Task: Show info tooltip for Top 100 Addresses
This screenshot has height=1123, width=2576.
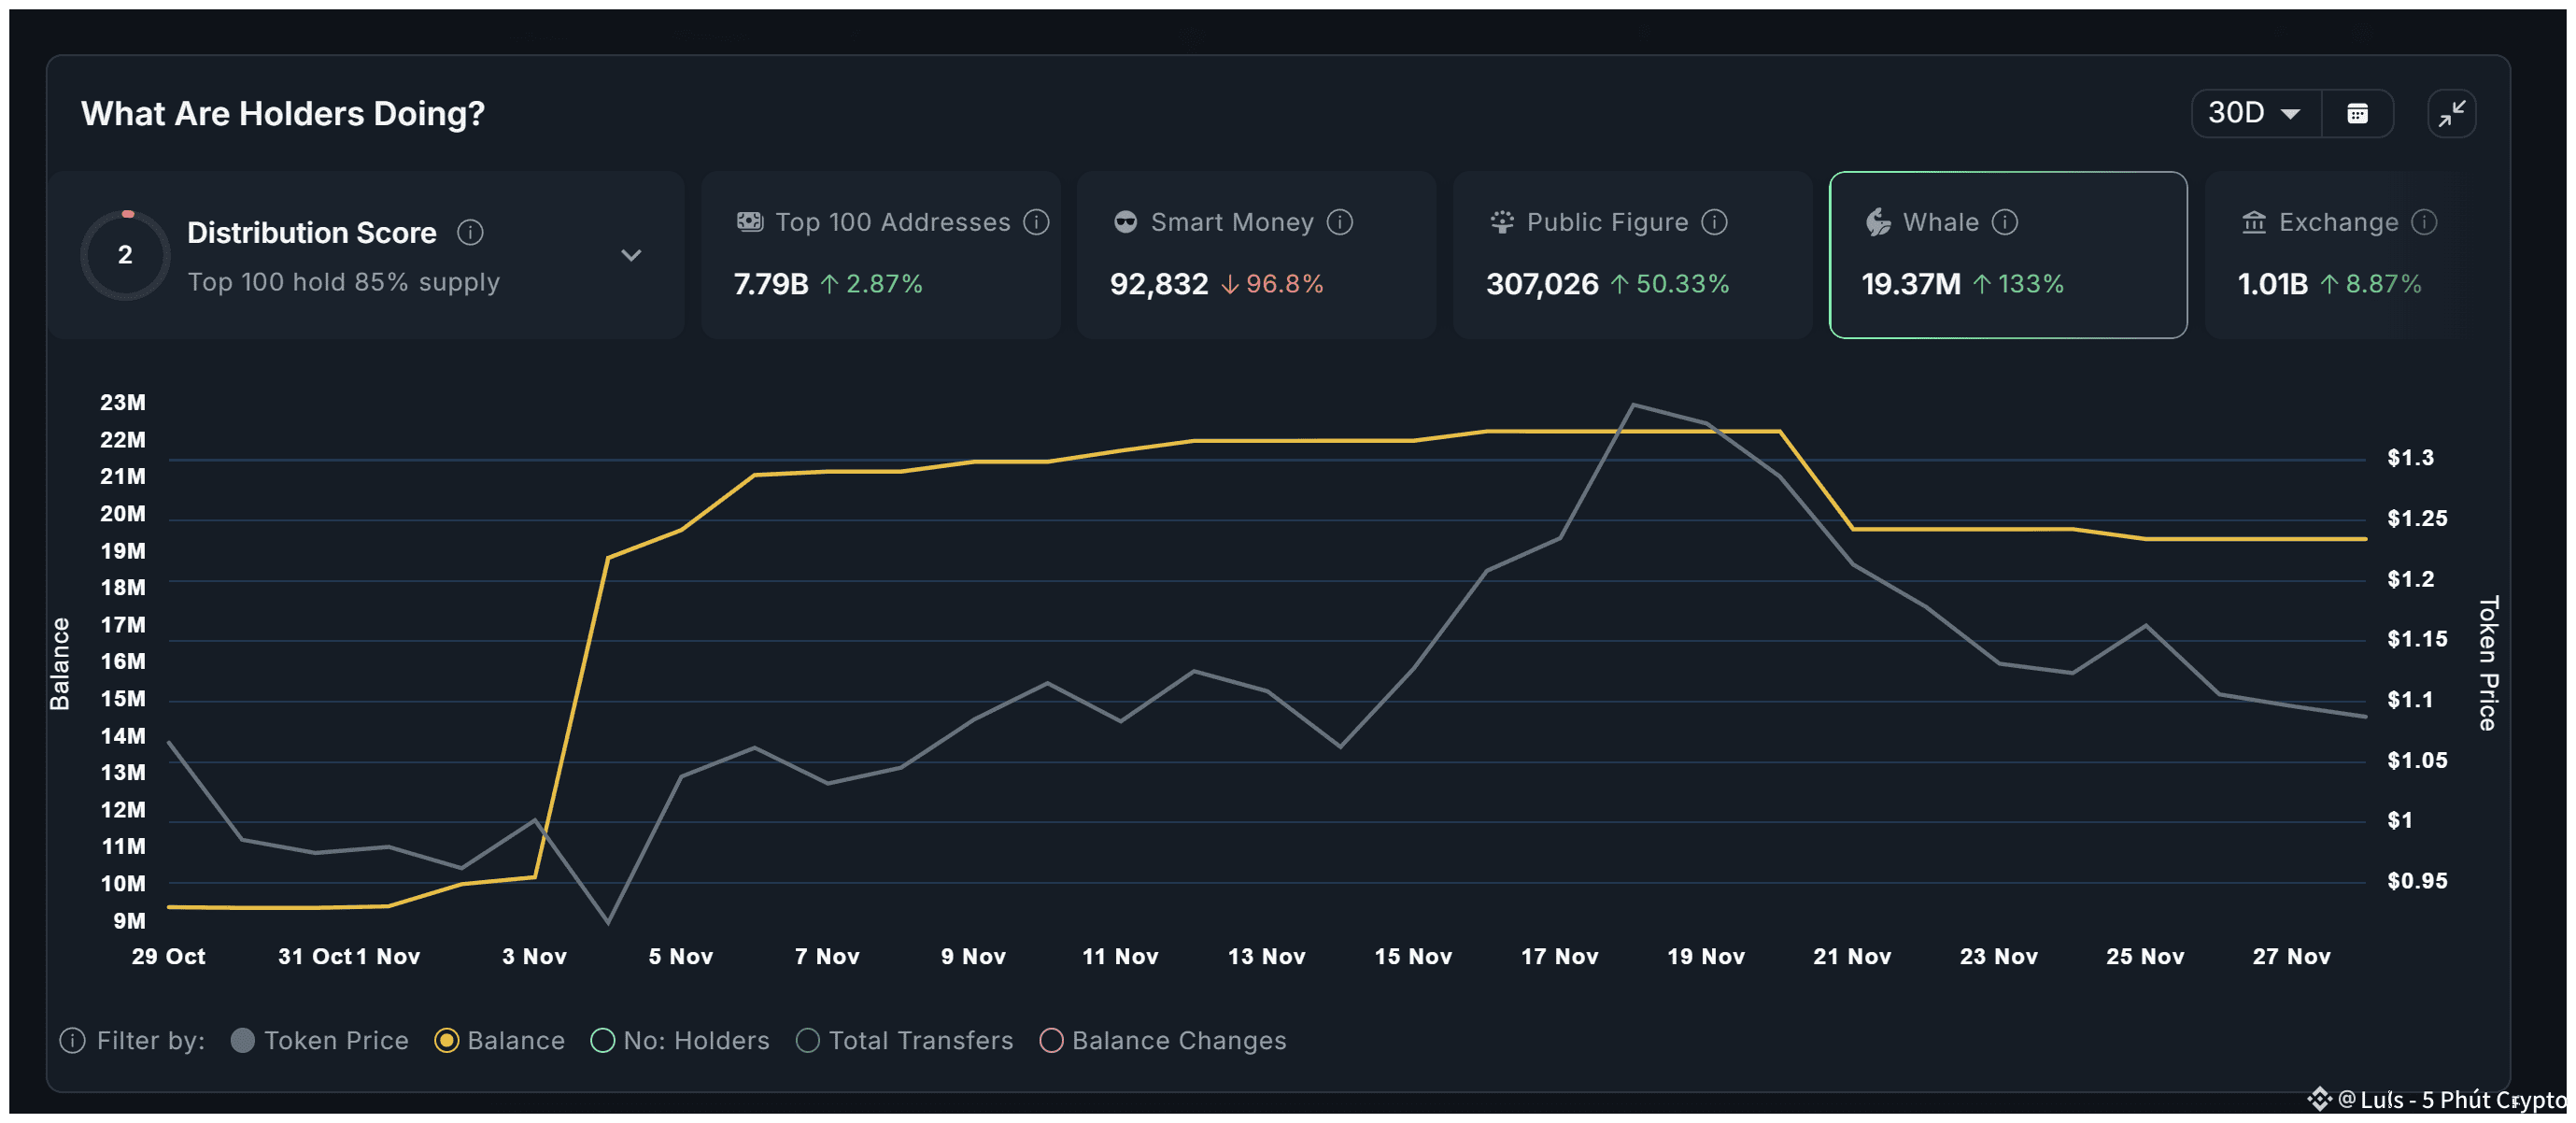Action: pyautogui.click(x=1037, y=222)
